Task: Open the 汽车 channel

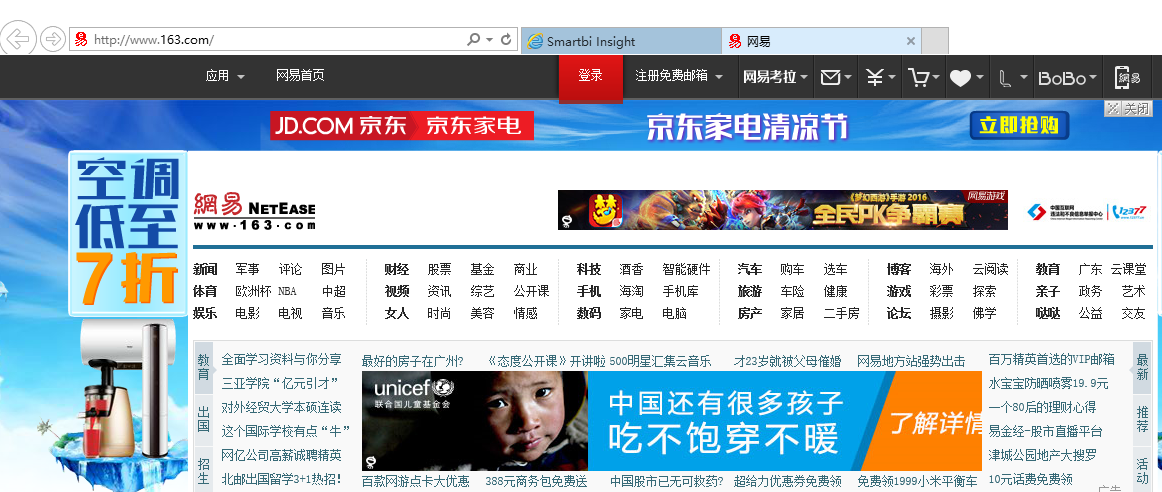Action: [x=749, y=270]
